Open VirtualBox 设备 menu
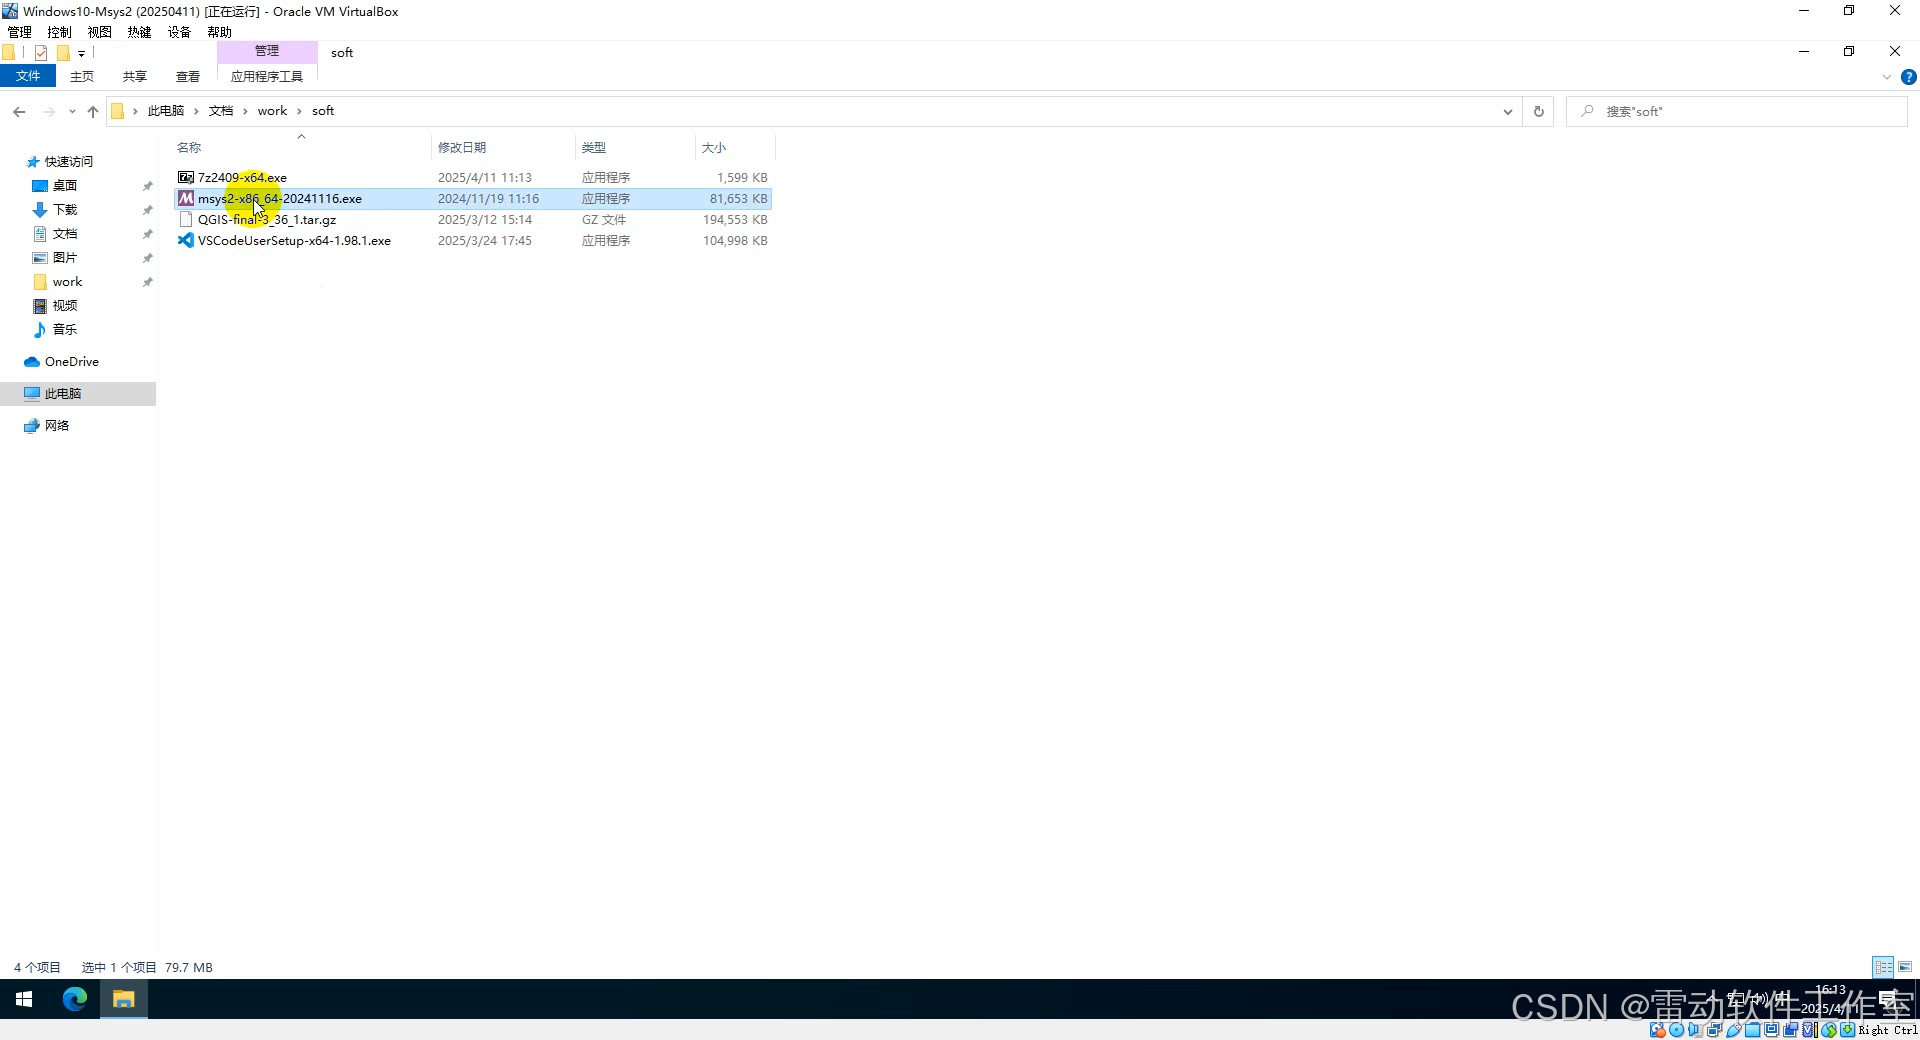This screenshot has height=1040, width=1920. [180, 32]
